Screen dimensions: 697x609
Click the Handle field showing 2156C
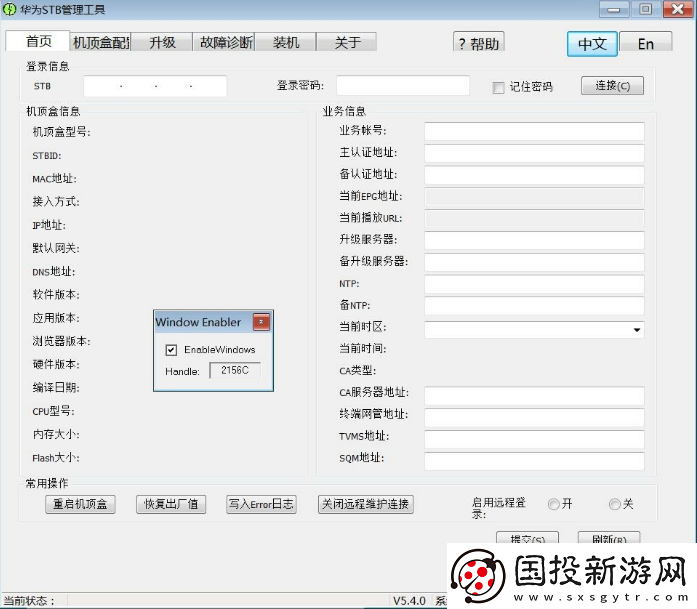tap(235, 370)
